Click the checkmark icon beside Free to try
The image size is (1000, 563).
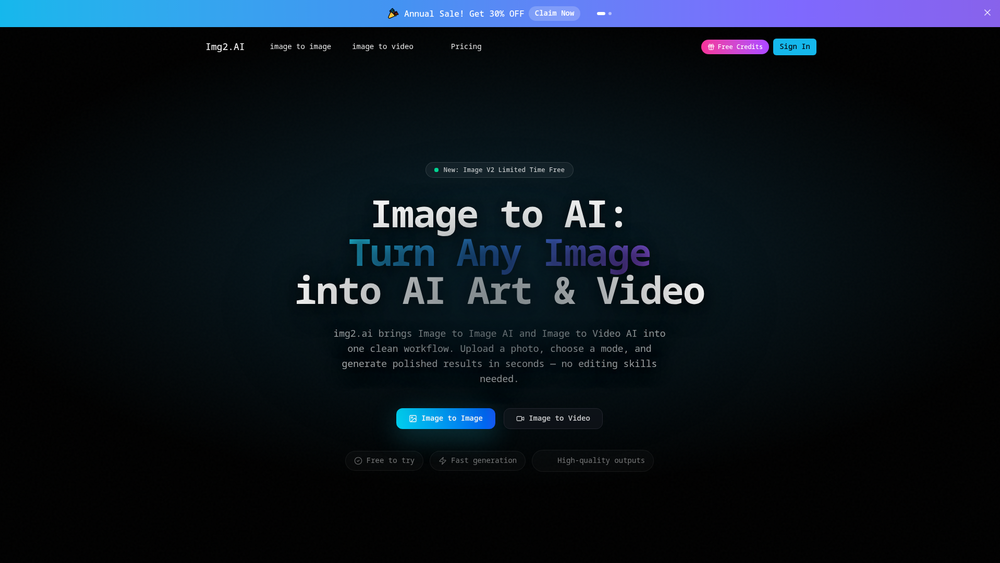[358, 461]
